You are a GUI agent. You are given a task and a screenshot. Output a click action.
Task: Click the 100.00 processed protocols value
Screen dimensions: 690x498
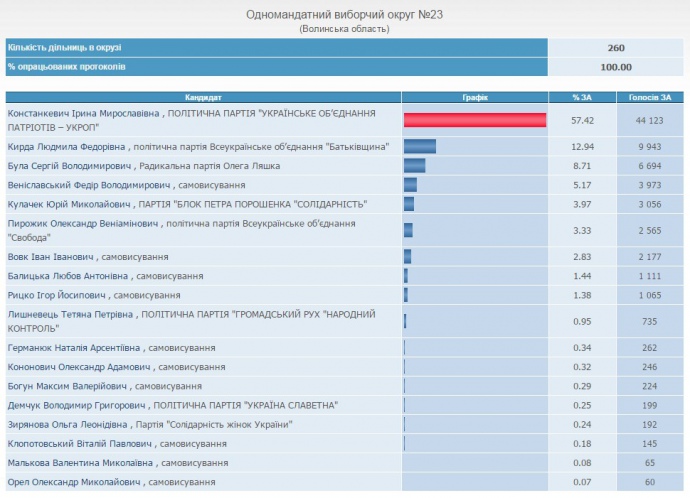tap(617, 67)
